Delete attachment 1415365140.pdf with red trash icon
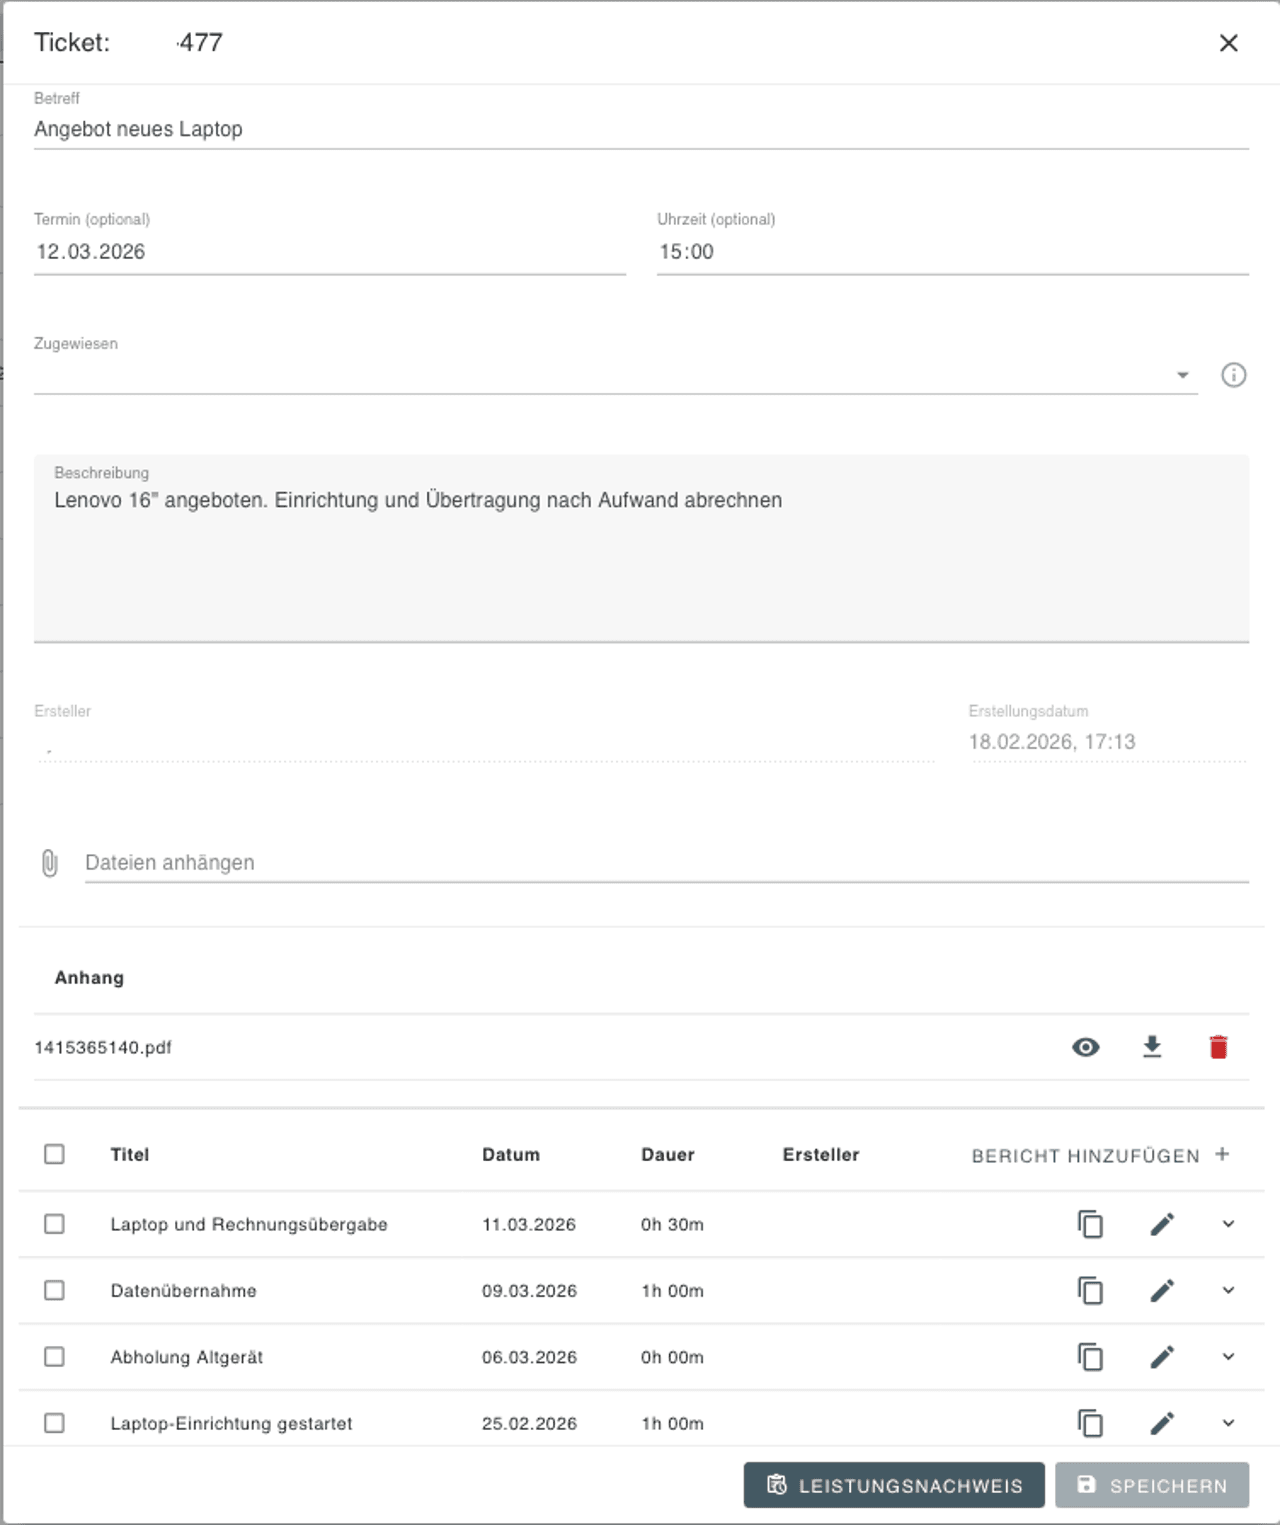 point(1218,1047)
